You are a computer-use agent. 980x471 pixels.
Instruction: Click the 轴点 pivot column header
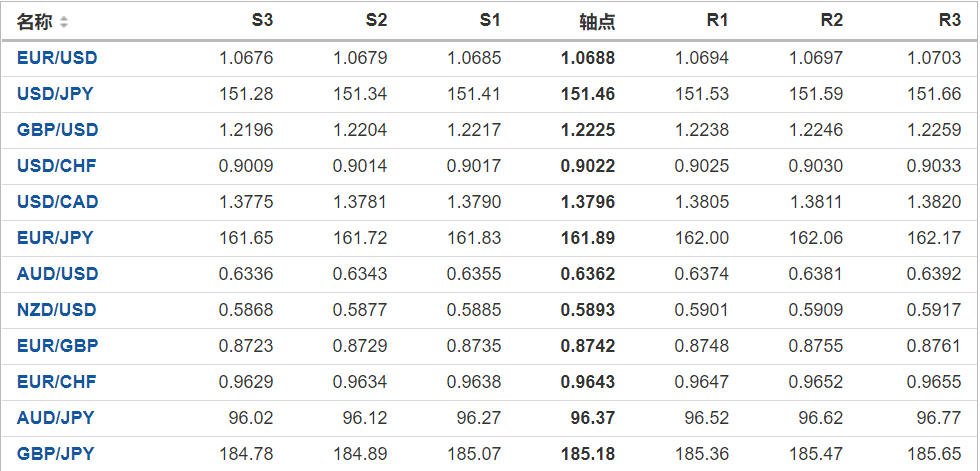[x=597, y=21]
